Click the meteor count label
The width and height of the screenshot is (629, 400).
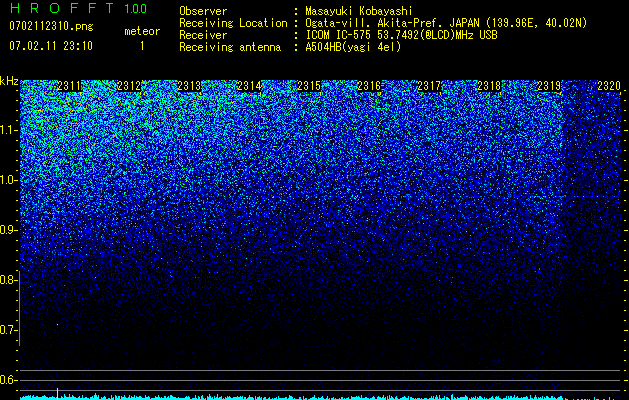click(x=142, y=31)
